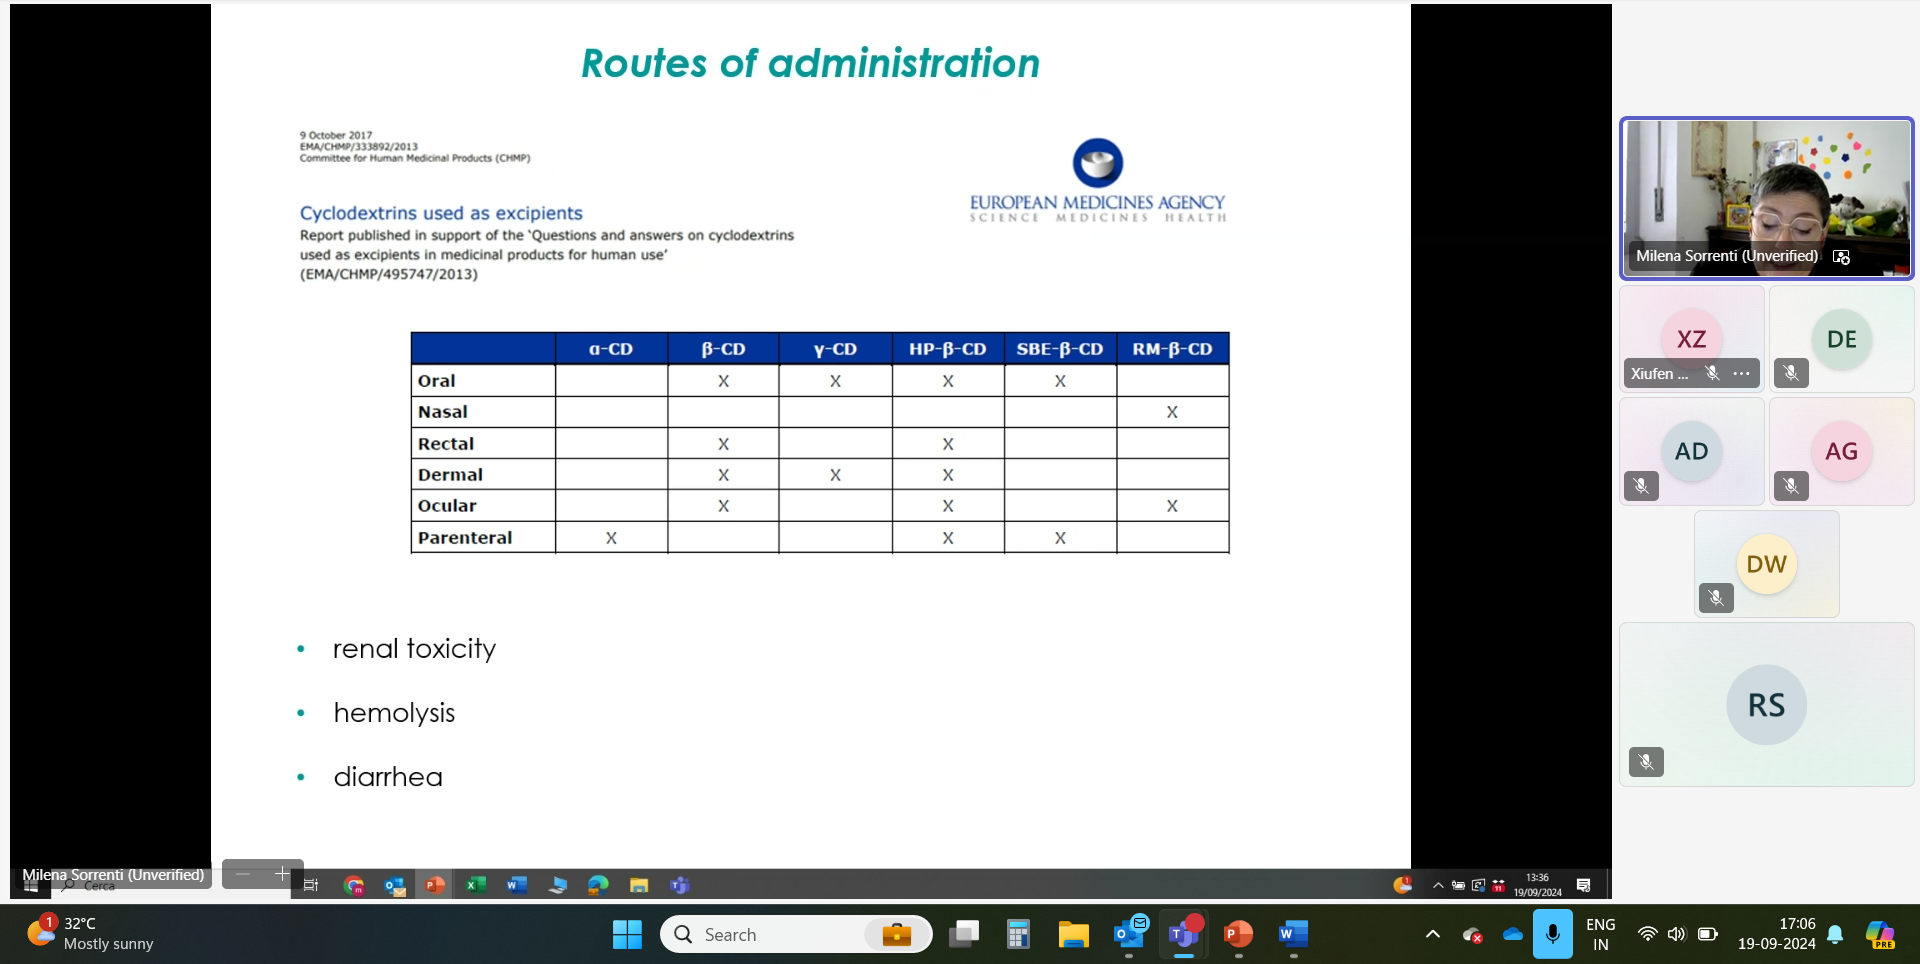Screen dimensions: 1920x964
Task: Click the 'Routes of administration' slide title
Action: 811,63
